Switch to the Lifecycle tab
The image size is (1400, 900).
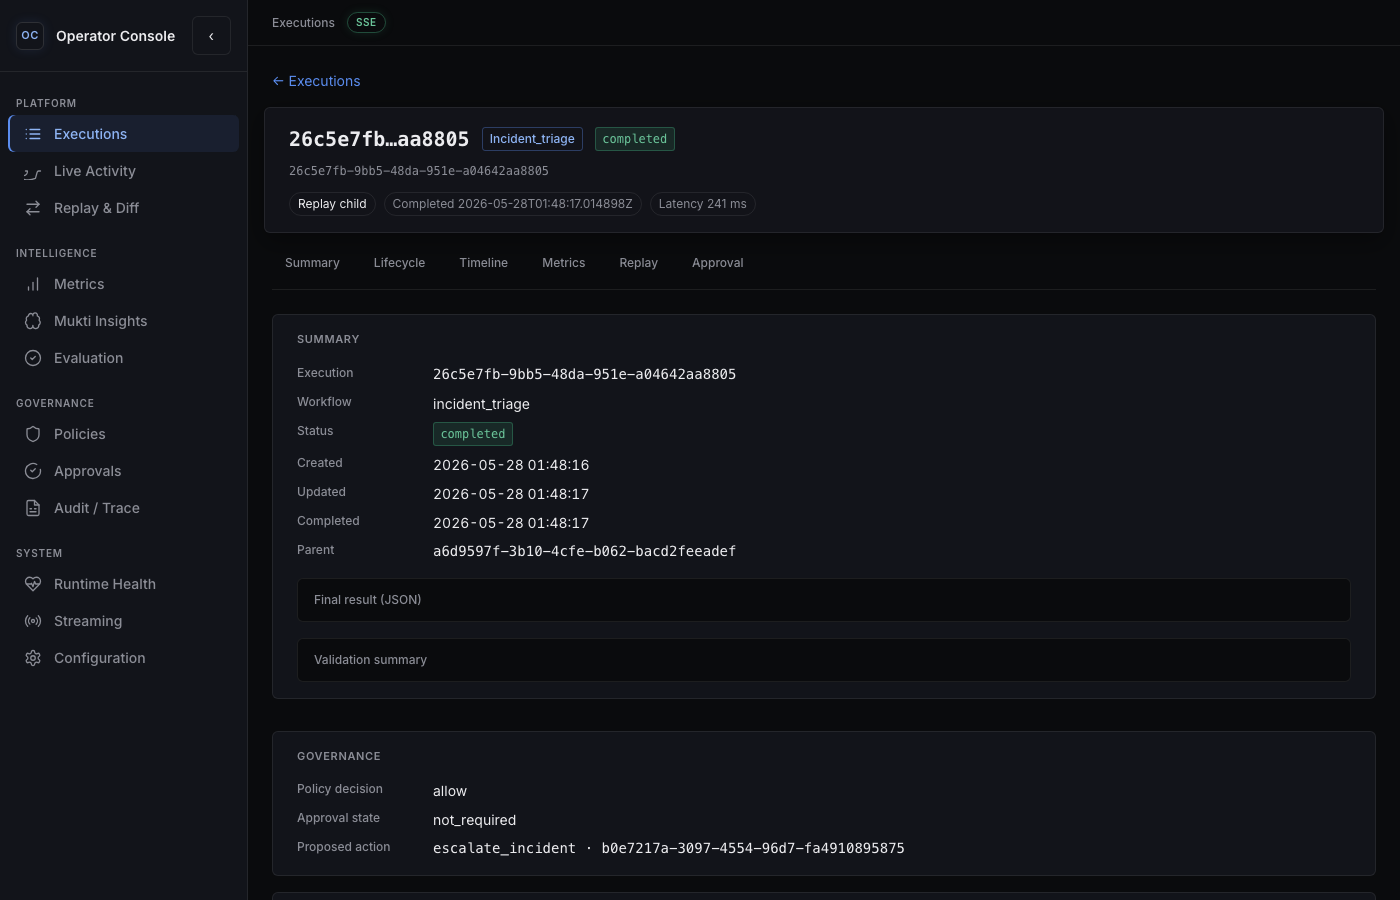tap(399, 263)
